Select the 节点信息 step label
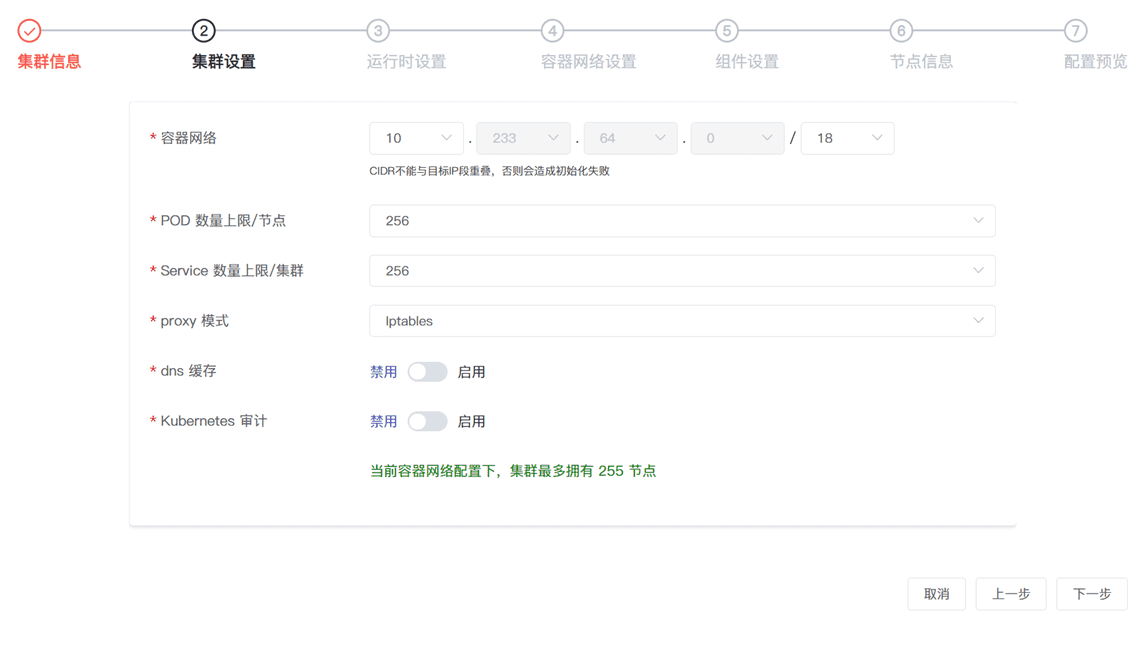 pyautogui.click(x=921, y=61)
